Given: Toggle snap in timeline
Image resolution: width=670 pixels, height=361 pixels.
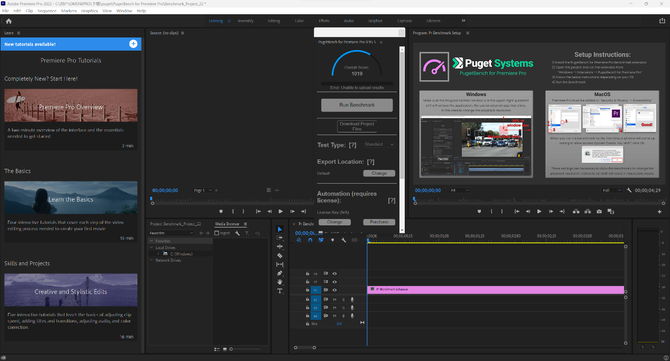Looking at the screenshot, I should pos(310,240).
